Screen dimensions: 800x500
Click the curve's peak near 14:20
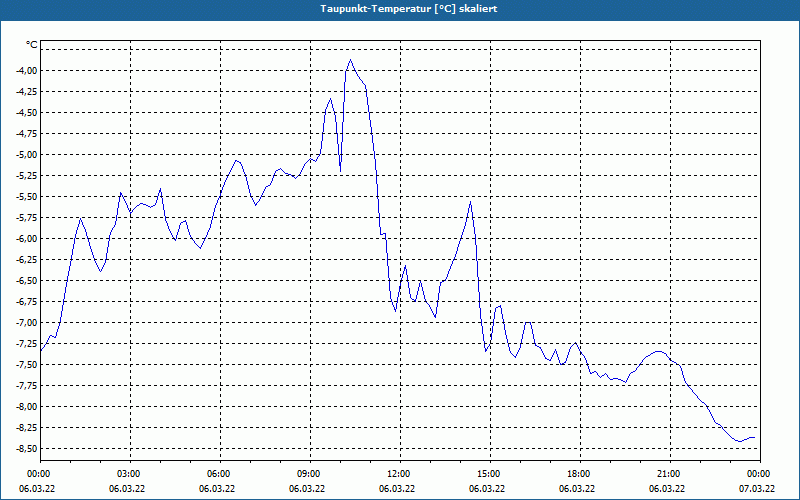[470, 202]
